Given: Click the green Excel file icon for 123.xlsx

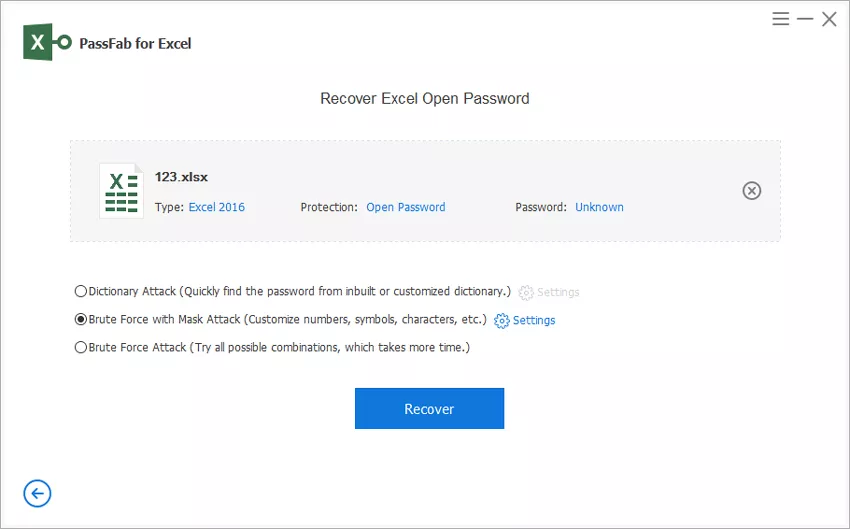Looking at the screenshot, I should coord(120,191).
